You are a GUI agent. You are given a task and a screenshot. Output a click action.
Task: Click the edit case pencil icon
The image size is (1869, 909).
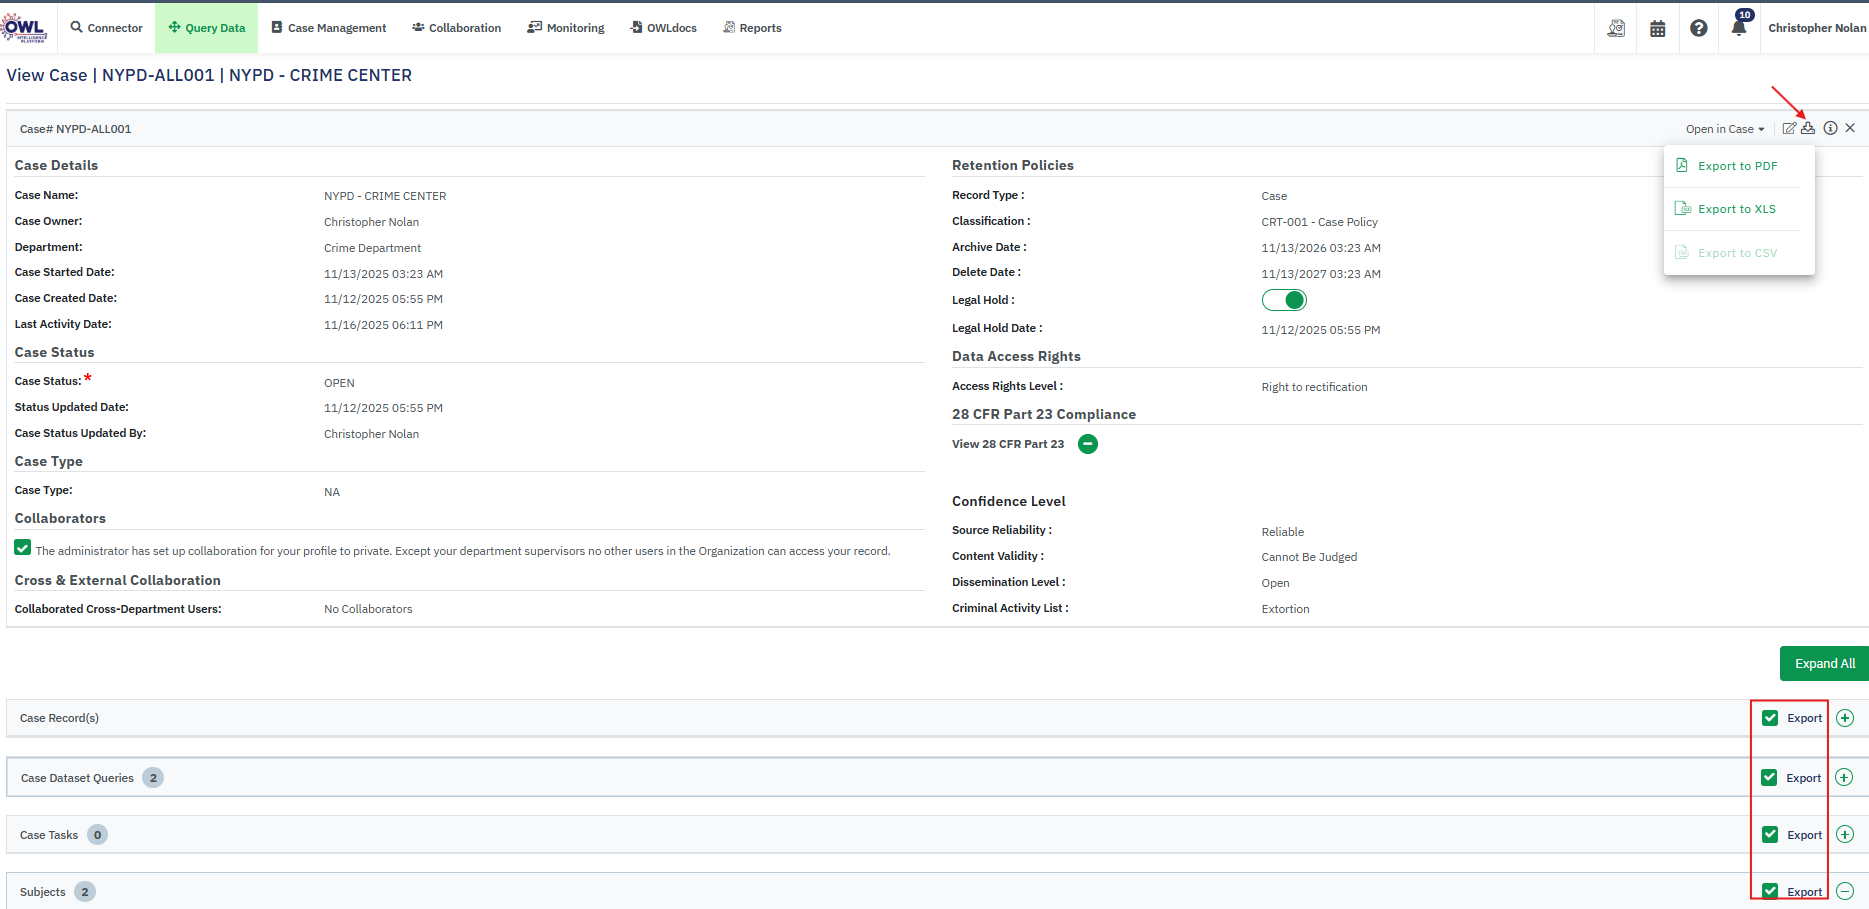tap(1789, 128)
